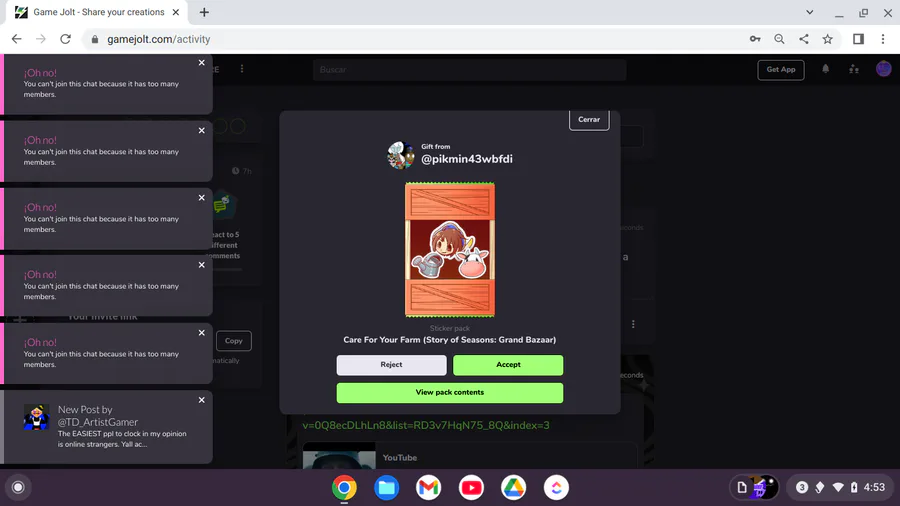Image resolution: width=900 pixels, height=506 pixels.
Task: Copy the invite link
Action: (234, 341)
